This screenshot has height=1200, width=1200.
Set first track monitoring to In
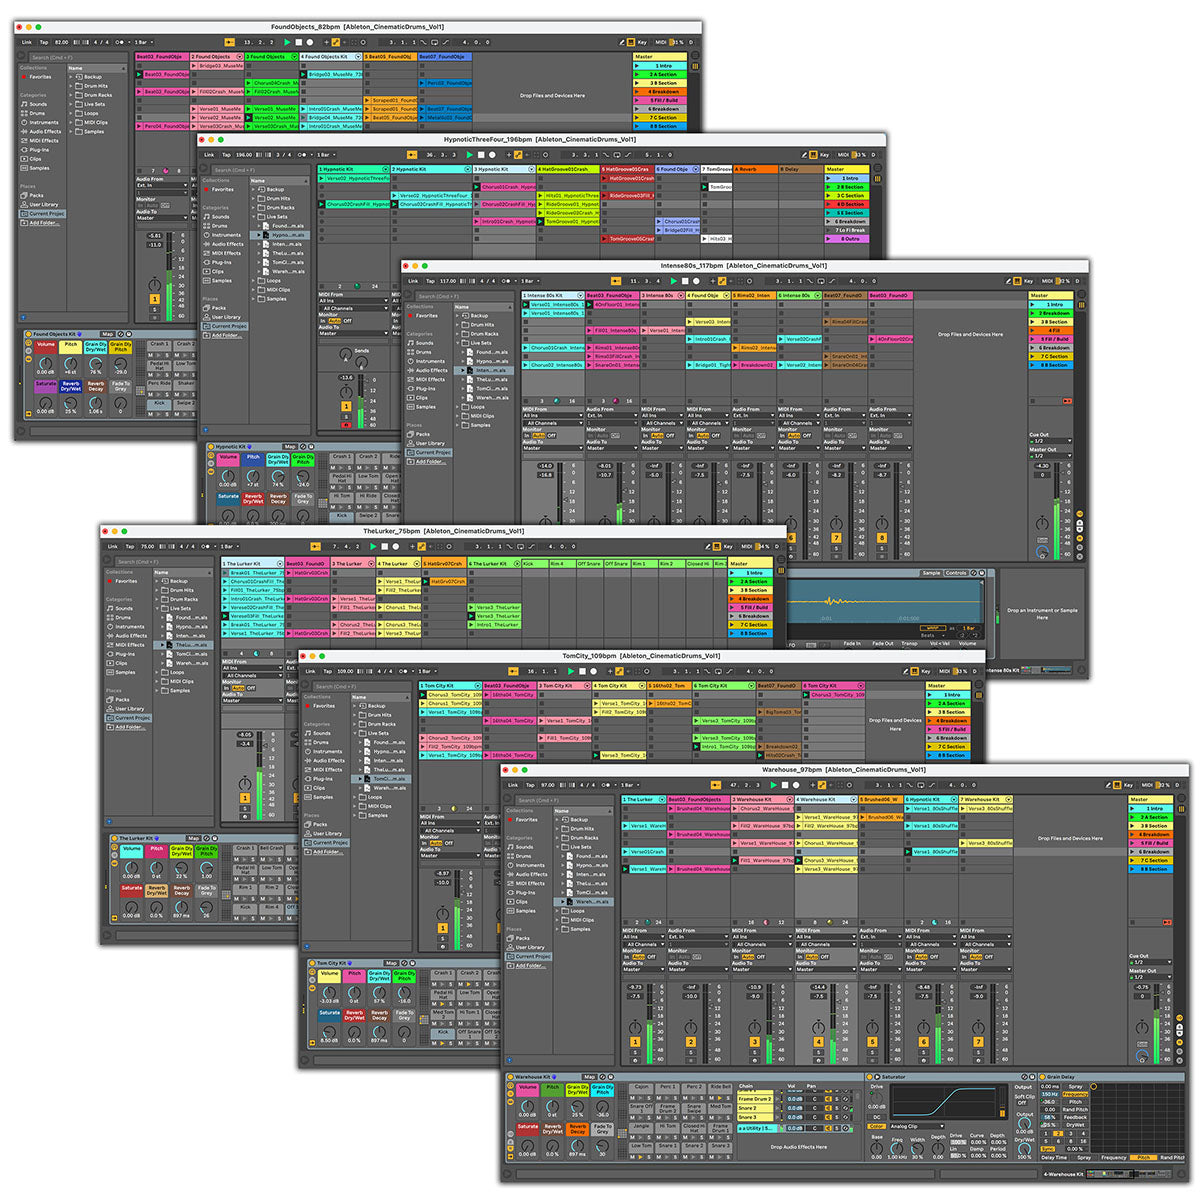[627, 957]
